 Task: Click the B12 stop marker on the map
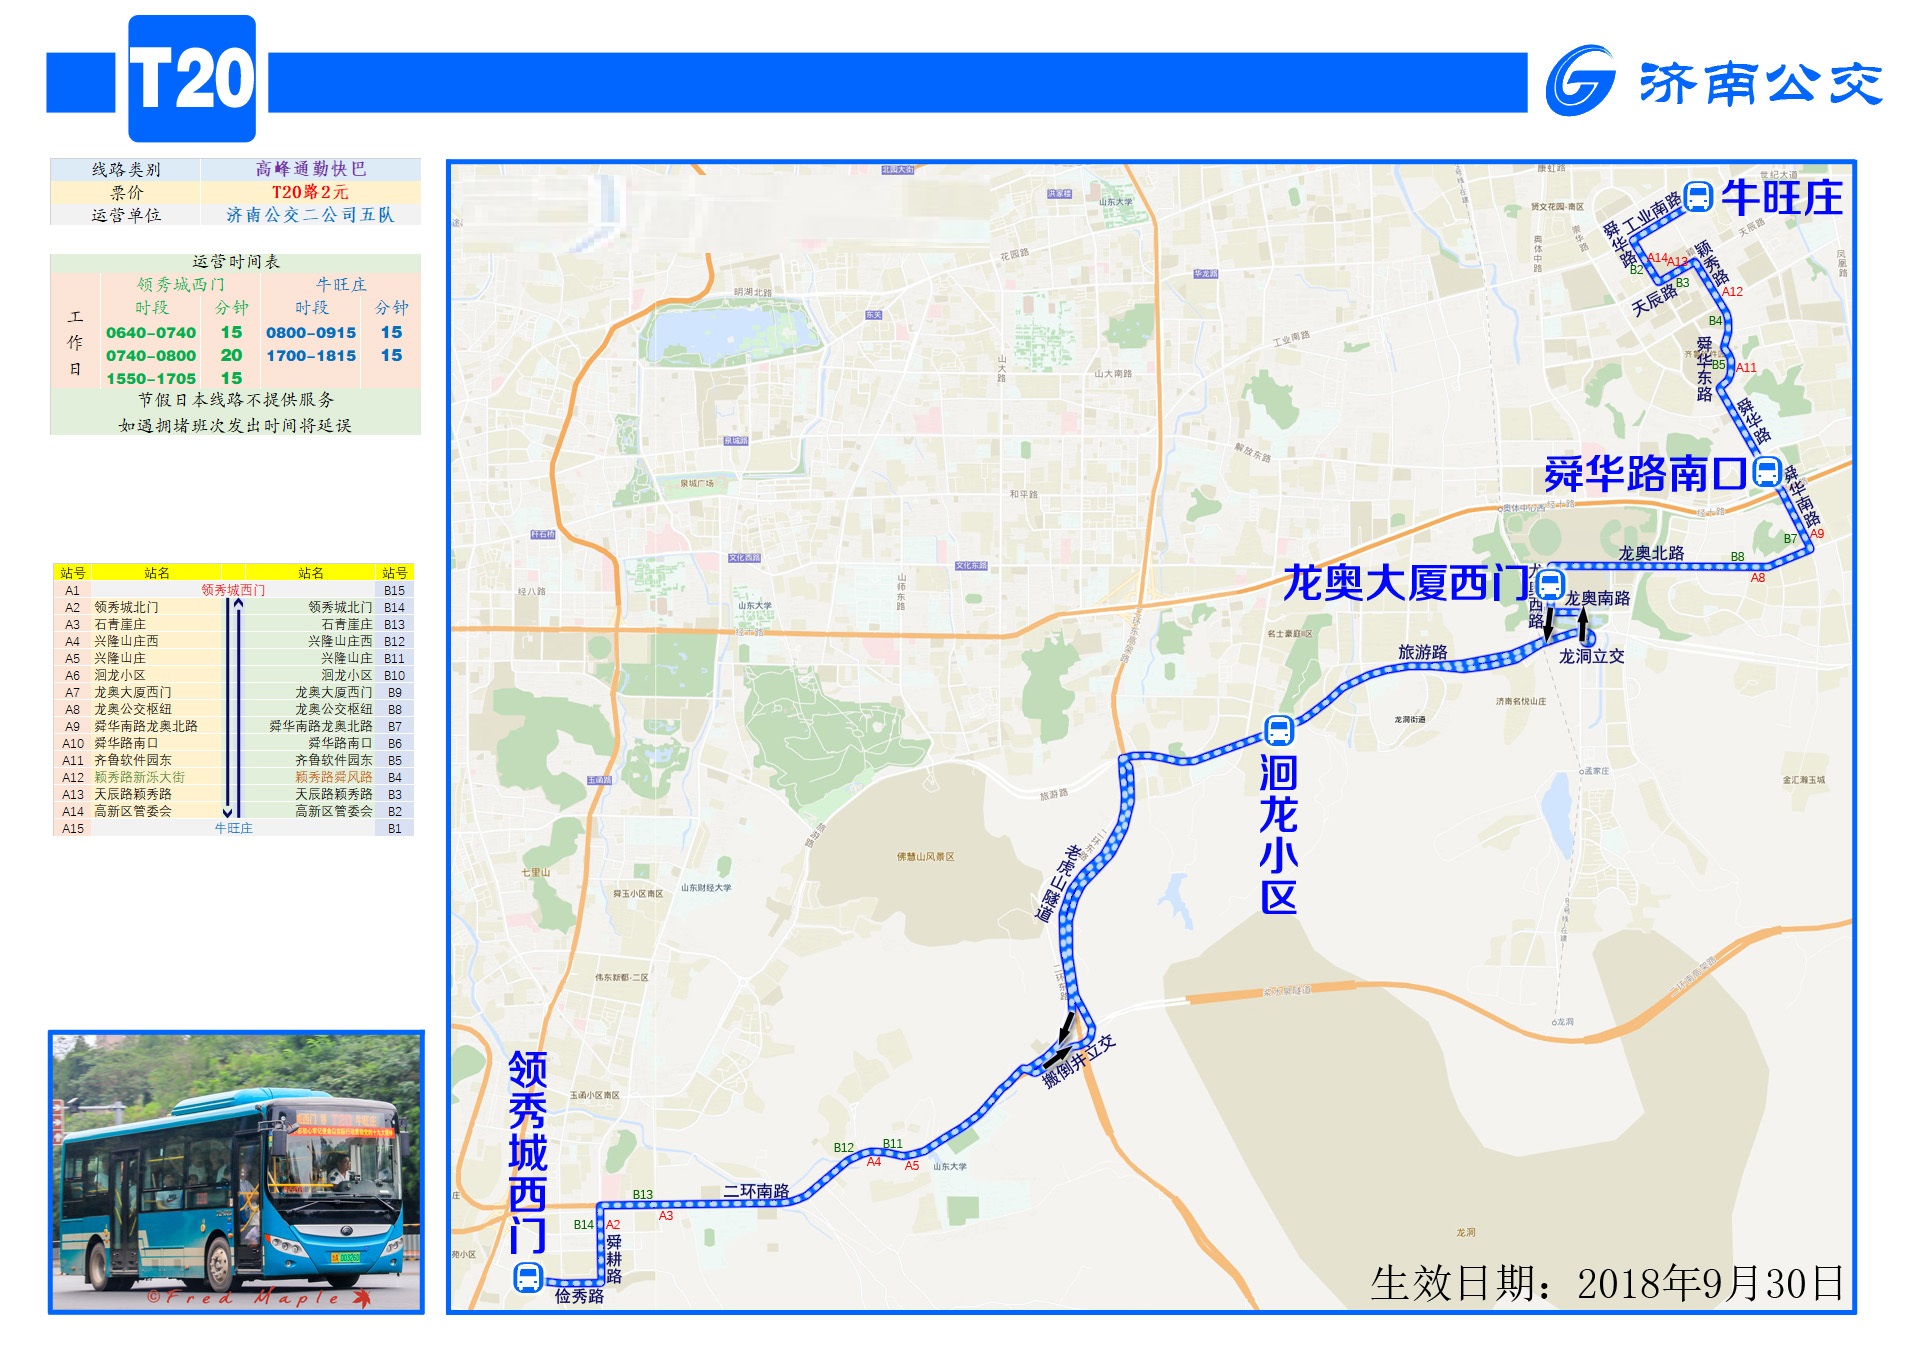844,1148
